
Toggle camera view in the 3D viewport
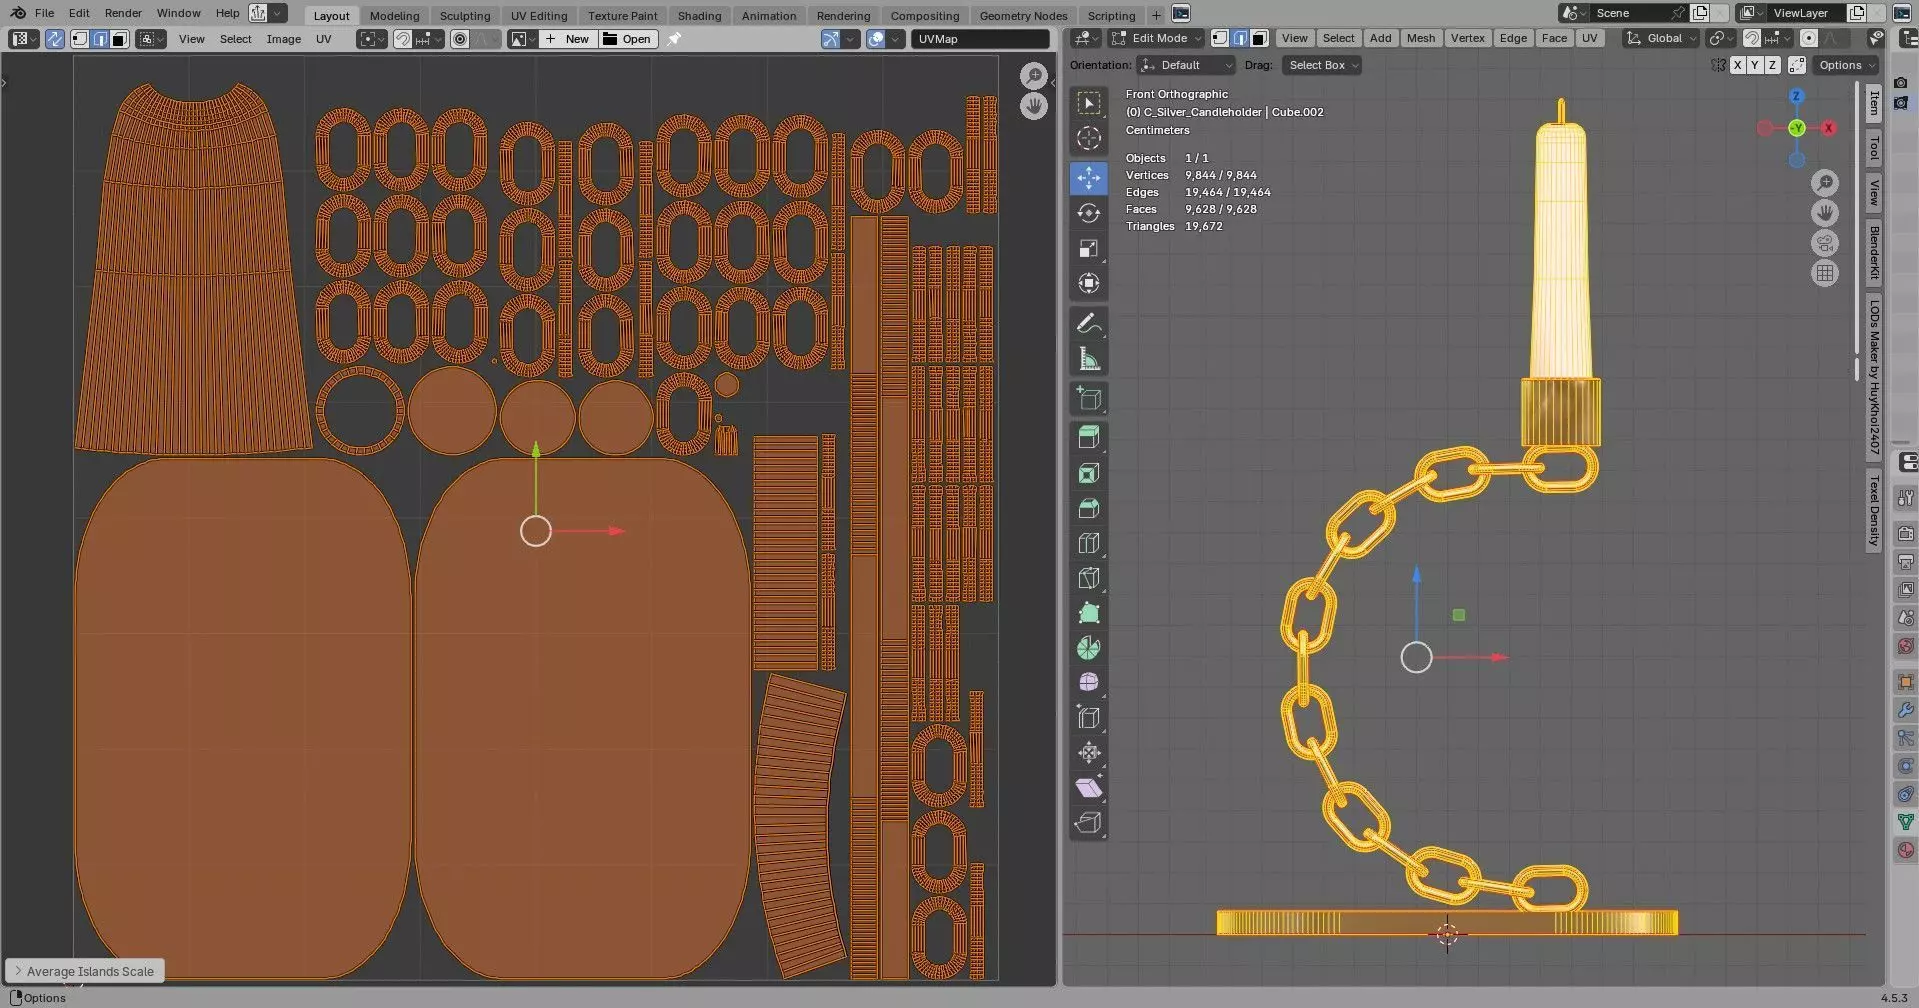1825,243
